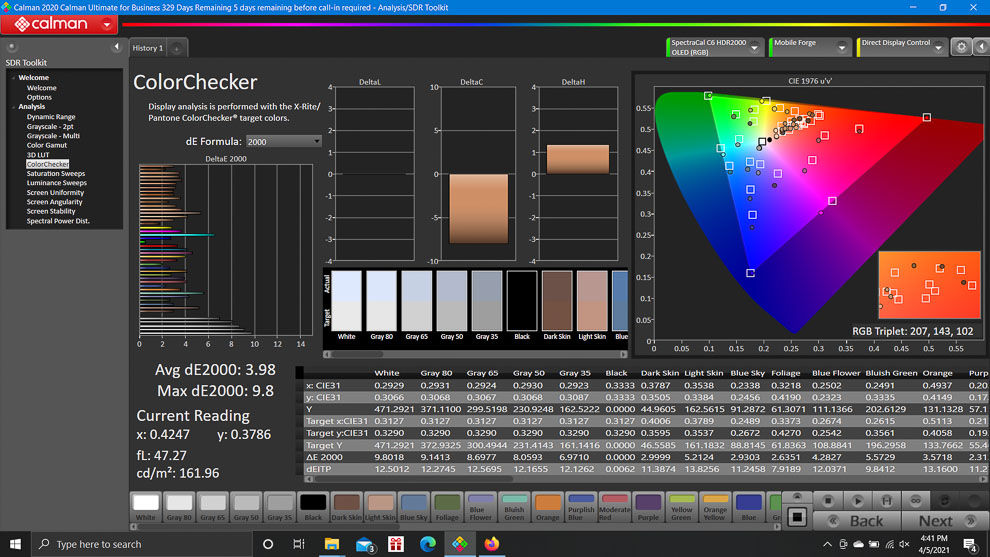Open the Dynamic Range page
990x557 pixels.
[51, 117]
